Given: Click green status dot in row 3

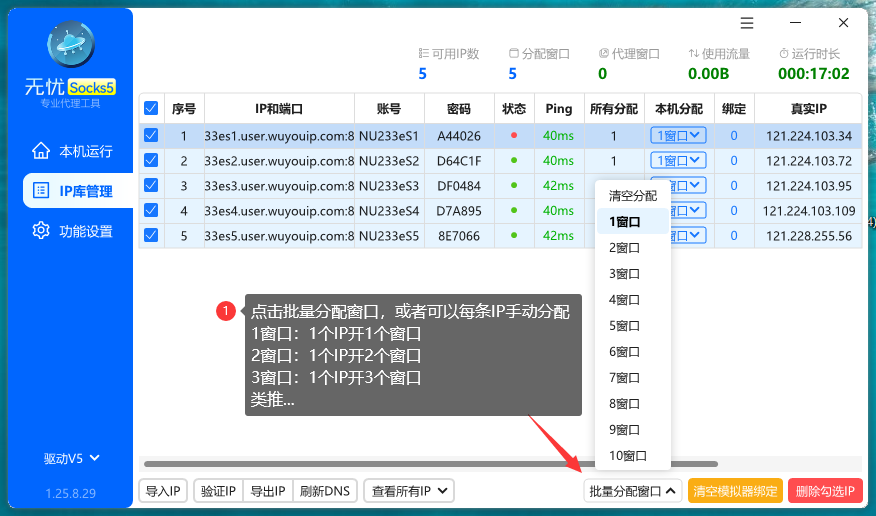Looking at the screenshot, I should [514, 185].
